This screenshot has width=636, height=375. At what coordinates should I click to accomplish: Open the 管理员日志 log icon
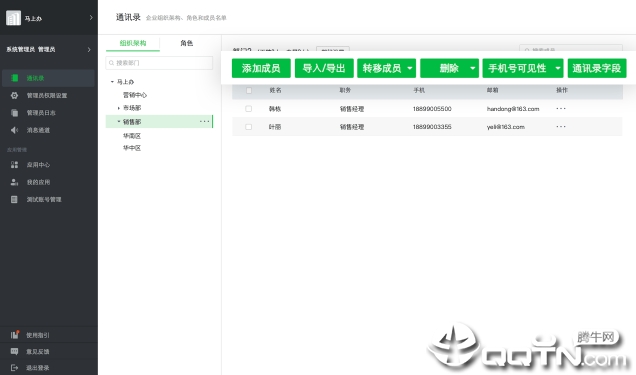click(x=14, y=113)
